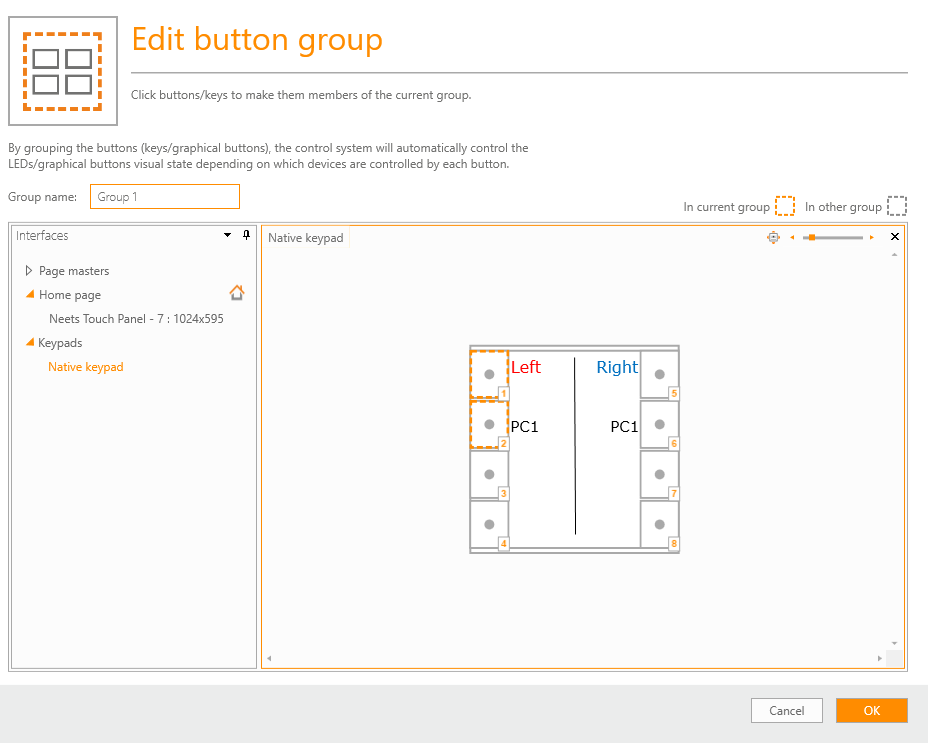
Task: Click the zoom-out arrow on the zoom control
Action: pyautogui.click(x=793, y=238)
